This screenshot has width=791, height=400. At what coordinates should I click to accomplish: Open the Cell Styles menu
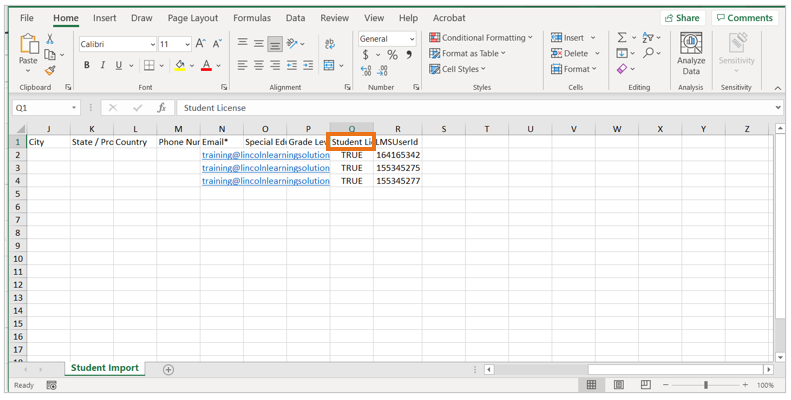click(457, 69)
